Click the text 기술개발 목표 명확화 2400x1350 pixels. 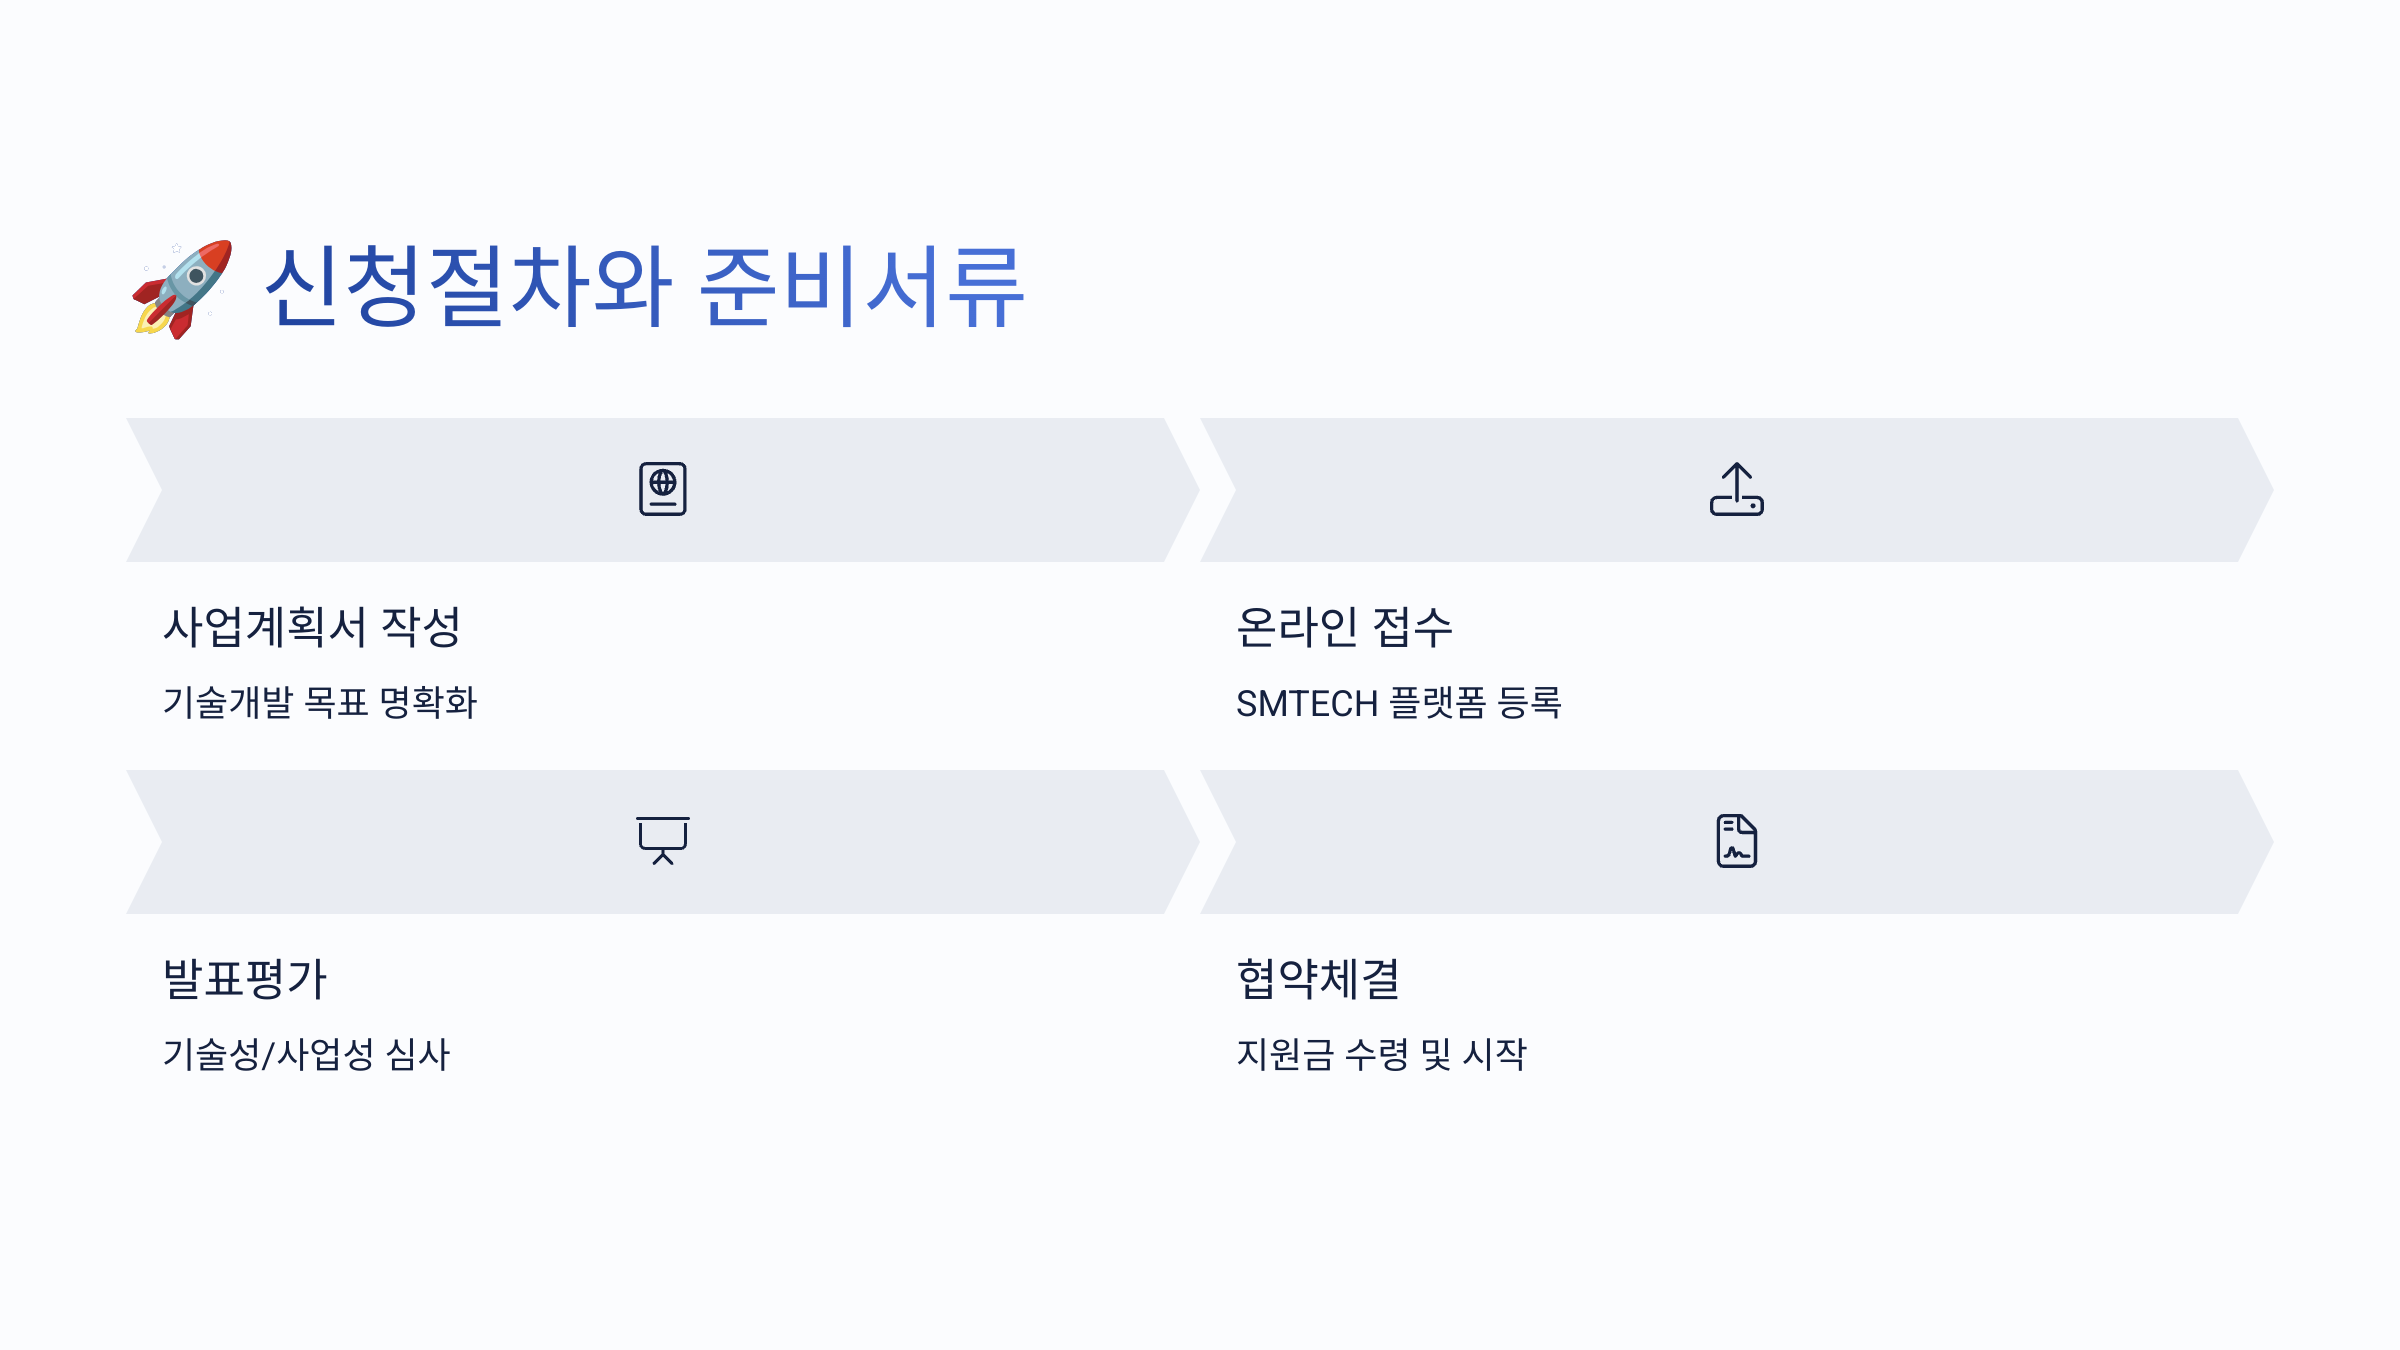pyautogui.click(x=320, y=702)
